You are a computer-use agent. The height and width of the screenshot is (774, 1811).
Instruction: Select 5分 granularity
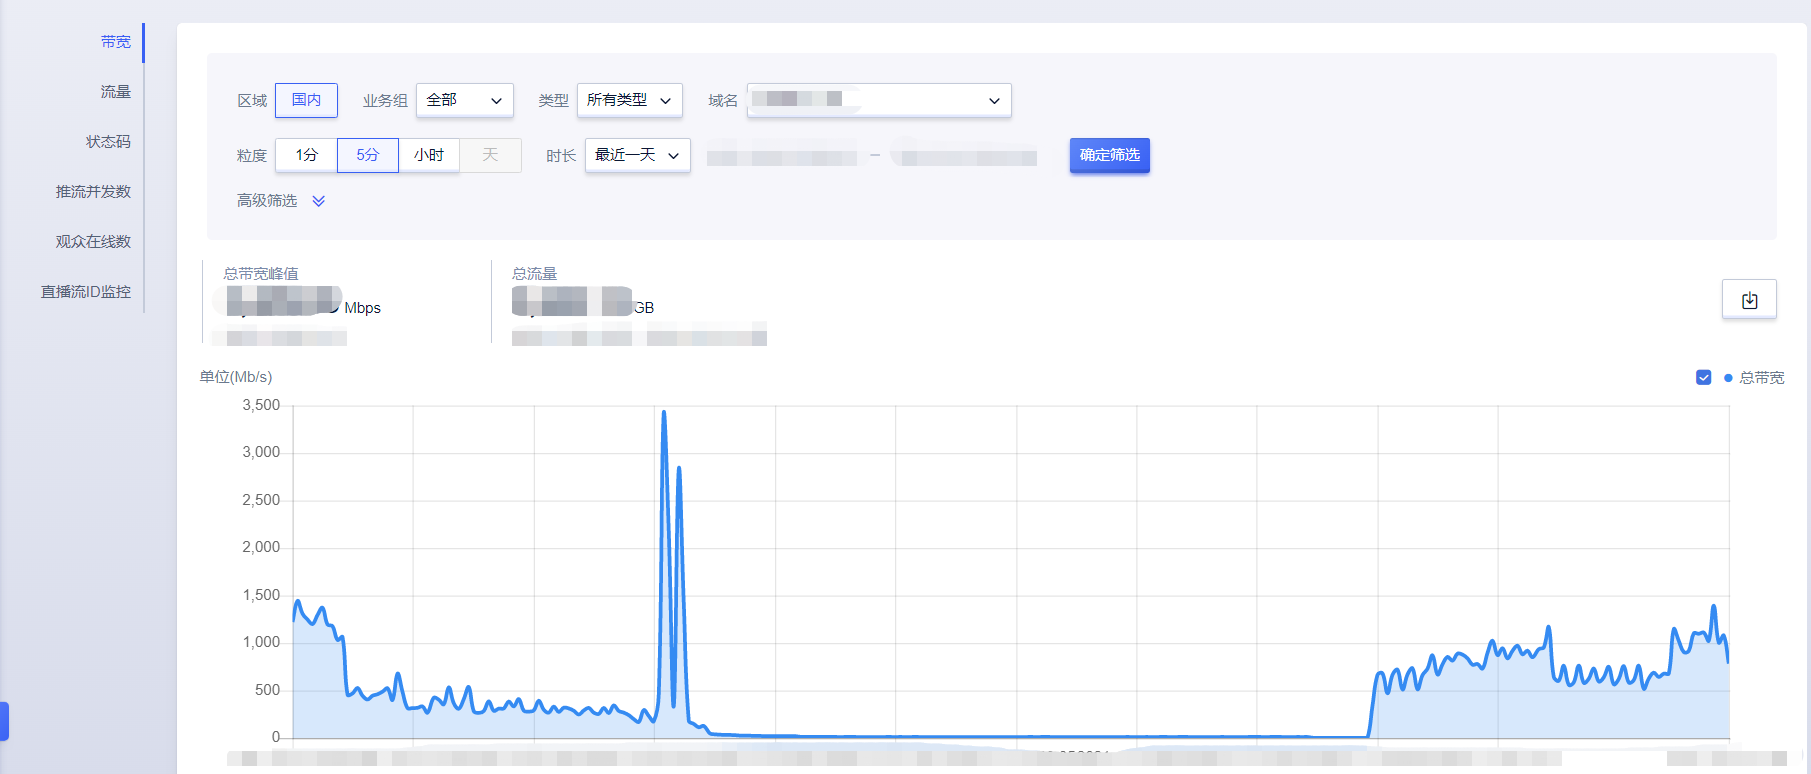pos(368,155)
